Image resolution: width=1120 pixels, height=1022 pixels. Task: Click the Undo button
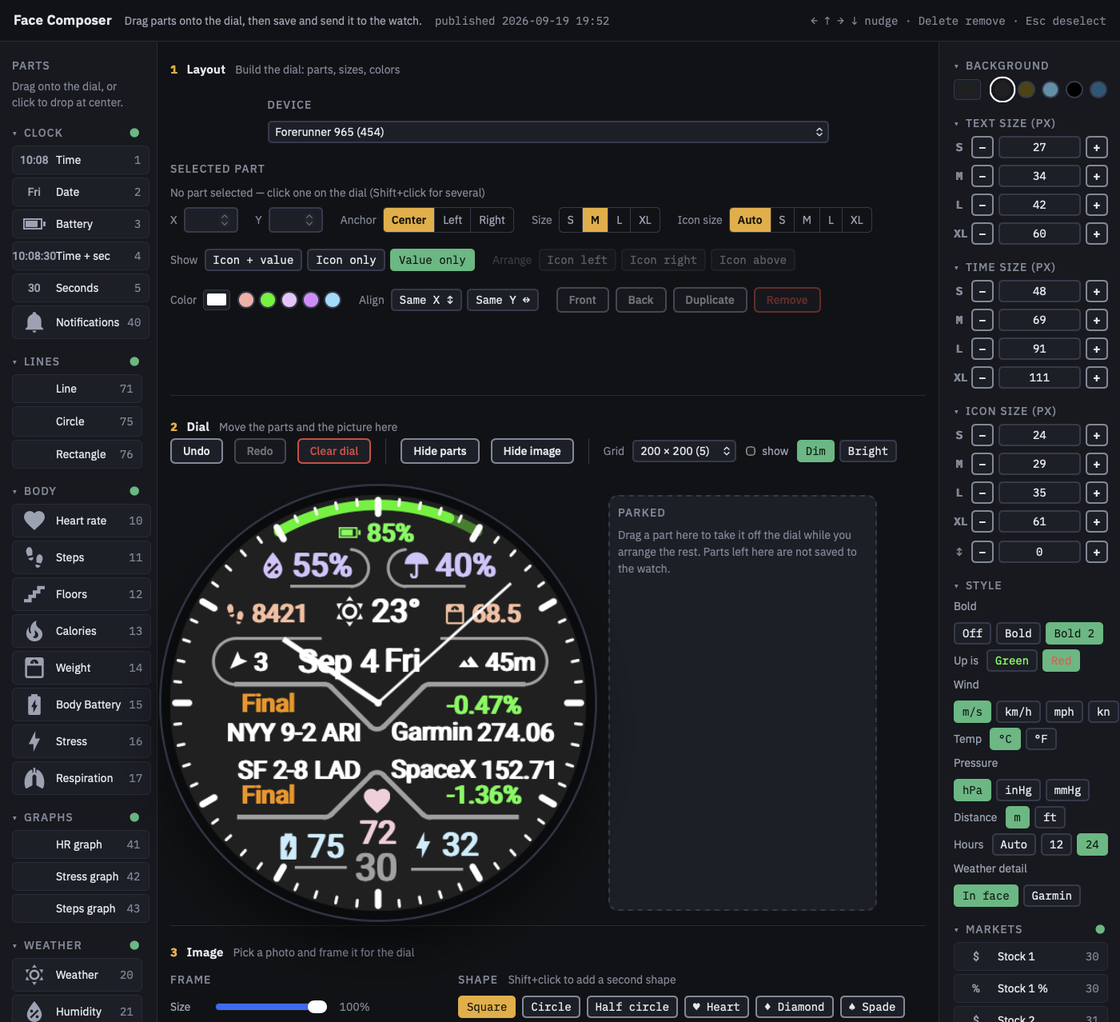click(x=196, y=451)
